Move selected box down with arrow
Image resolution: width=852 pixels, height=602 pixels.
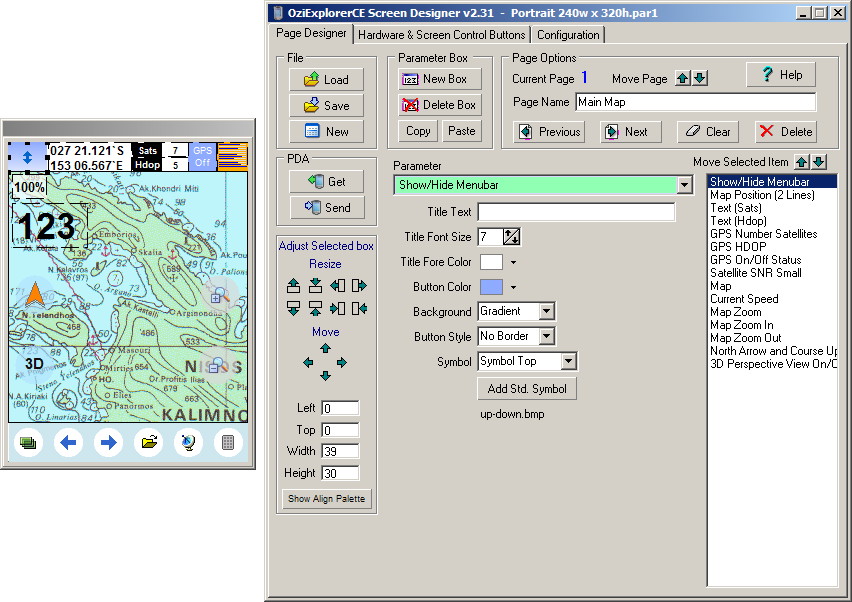pyautogui.click(x=325, y=376)
